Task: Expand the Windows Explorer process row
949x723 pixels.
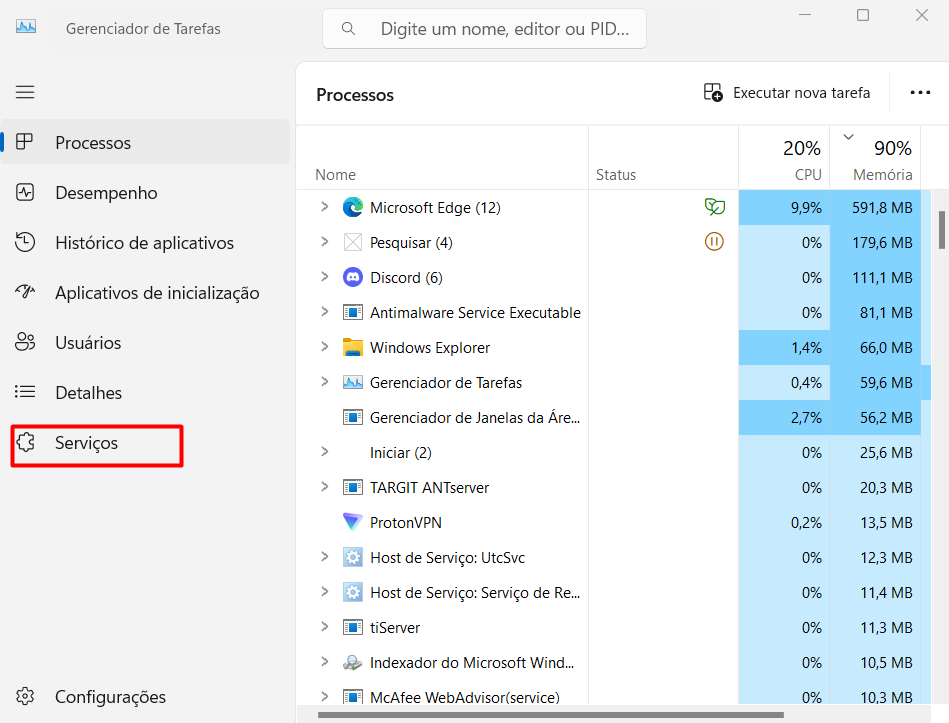Action: (324, 347)
